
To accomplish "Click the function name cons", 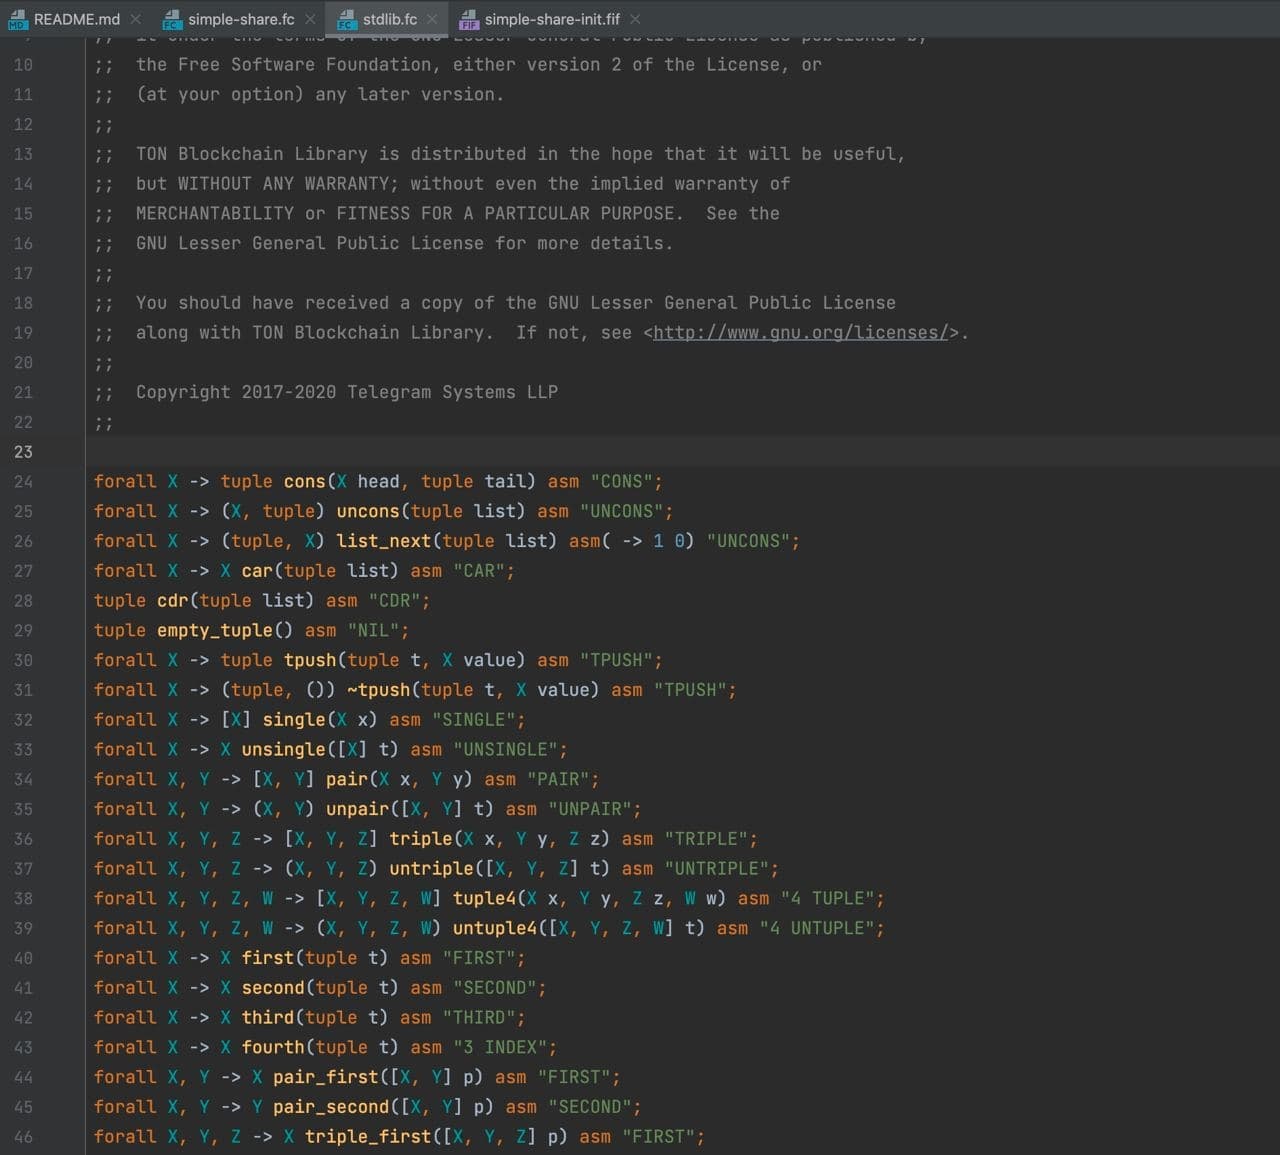I will [304, 482].
